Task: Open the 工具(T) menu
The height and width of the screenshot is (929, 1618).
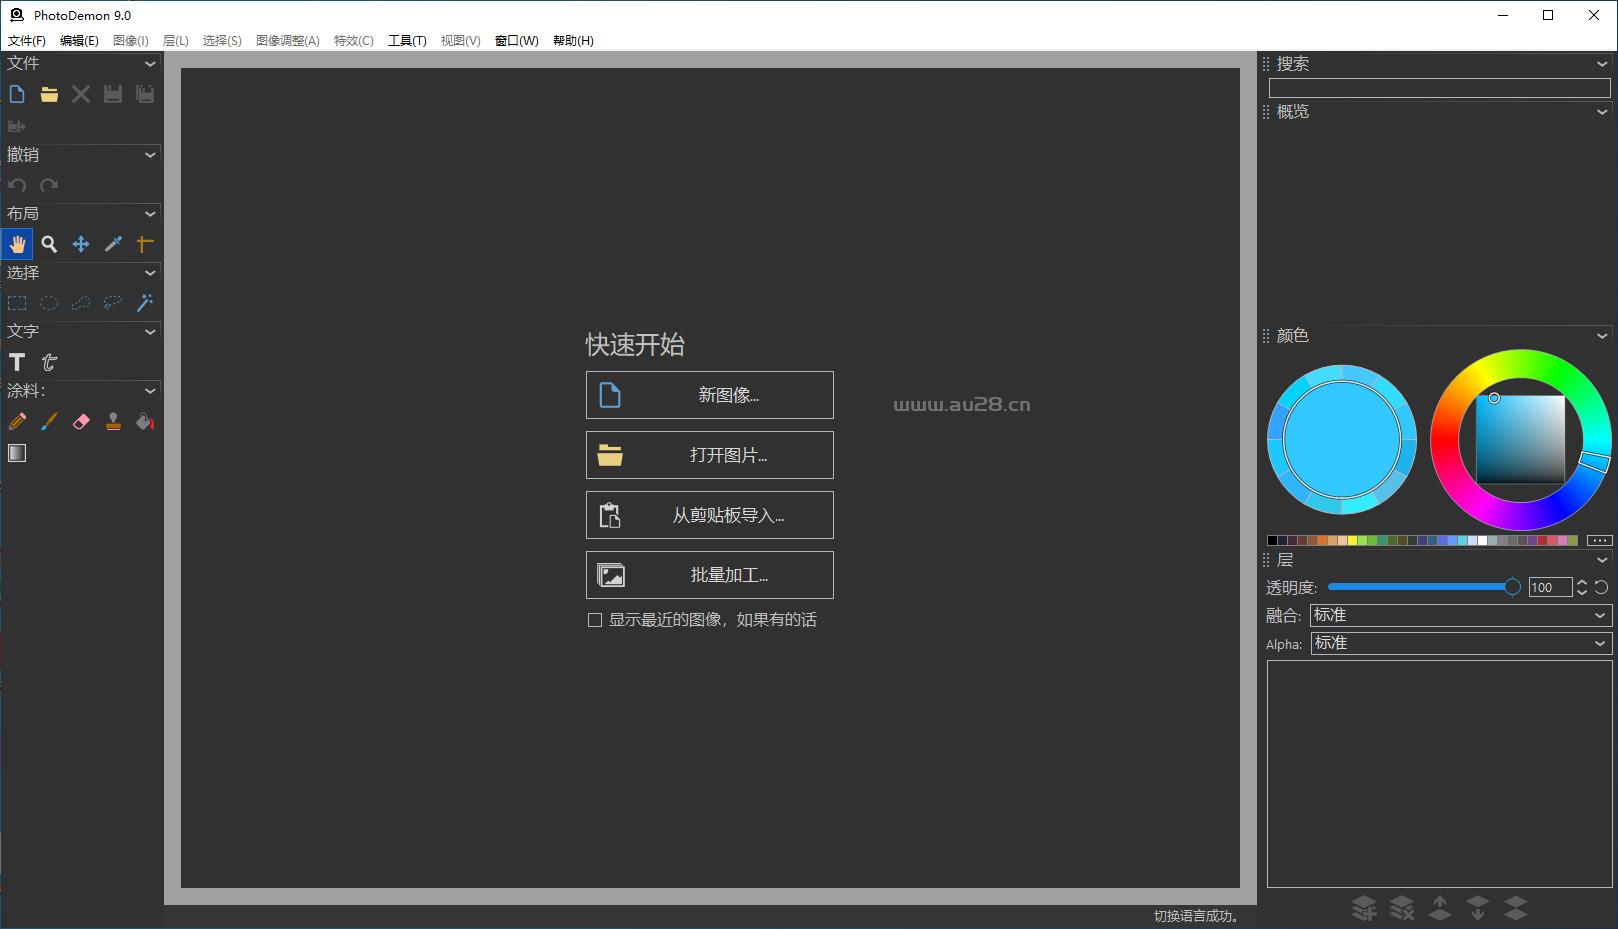Action: pos(407,41)
